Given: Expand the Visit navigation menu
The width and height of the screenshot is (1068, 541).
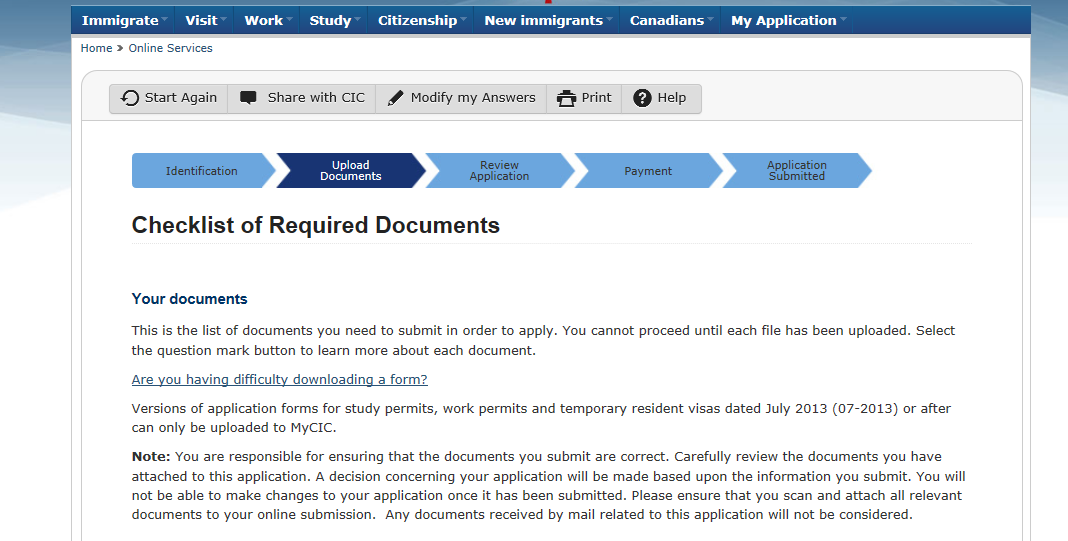Looking at the screenshot, I should tap(204, 20).
